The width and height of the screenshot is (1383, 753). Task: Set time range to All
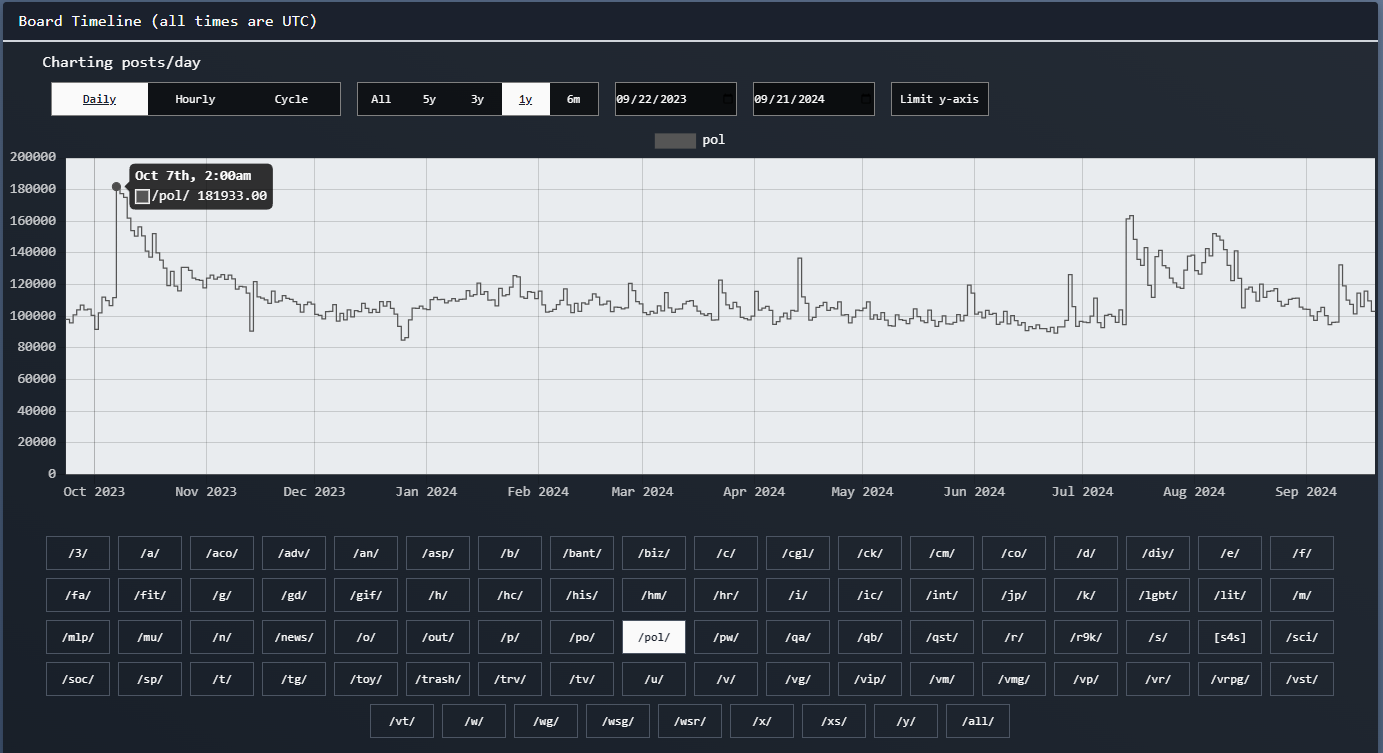pyautogui.click(x=381, y=99)
